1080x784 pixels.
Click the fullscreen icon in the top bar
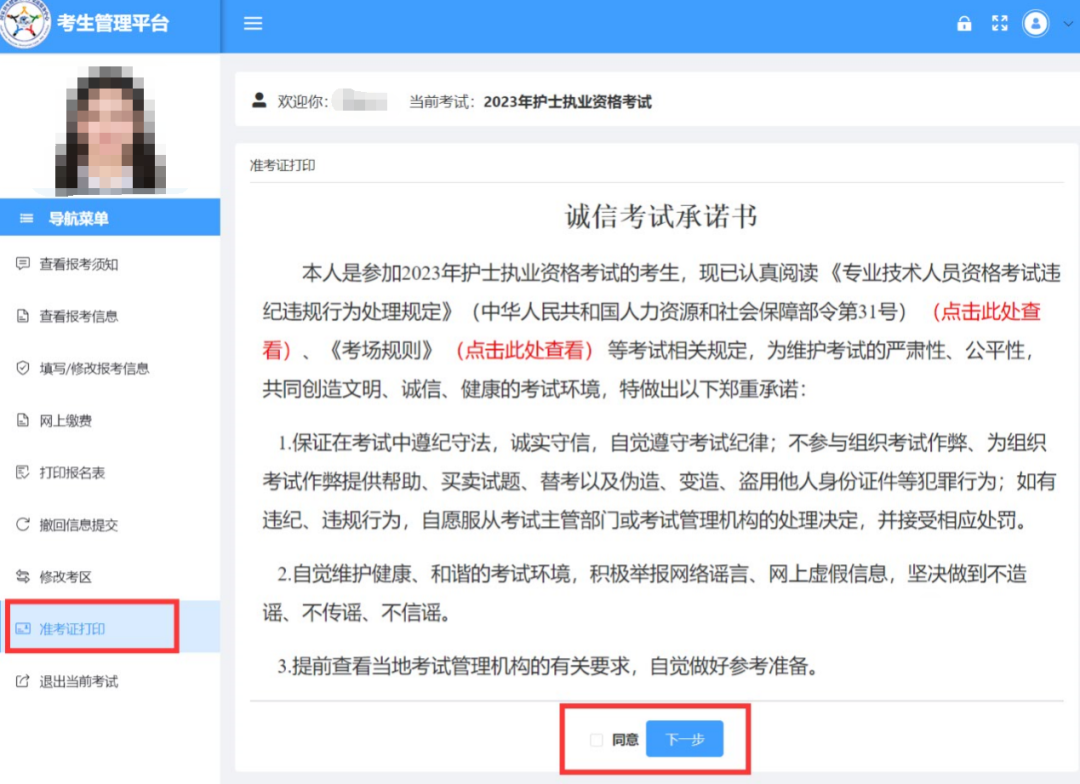[x=999, y=23]
